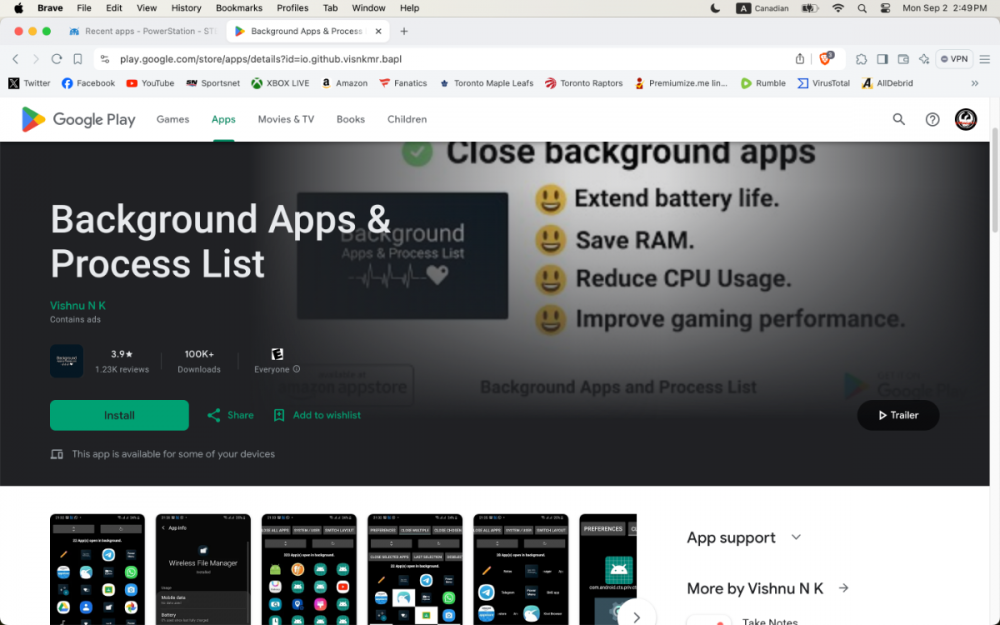Open the Brave sidebar panel icon
The height and width of the screenshot is (625, 1000).
[x=882, y=59]
